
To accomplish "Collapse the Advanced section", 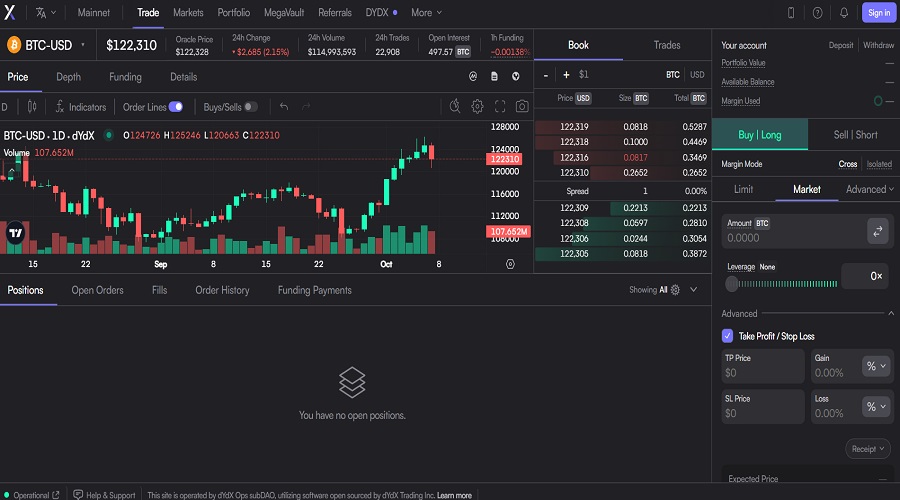I will pos(891,313).
